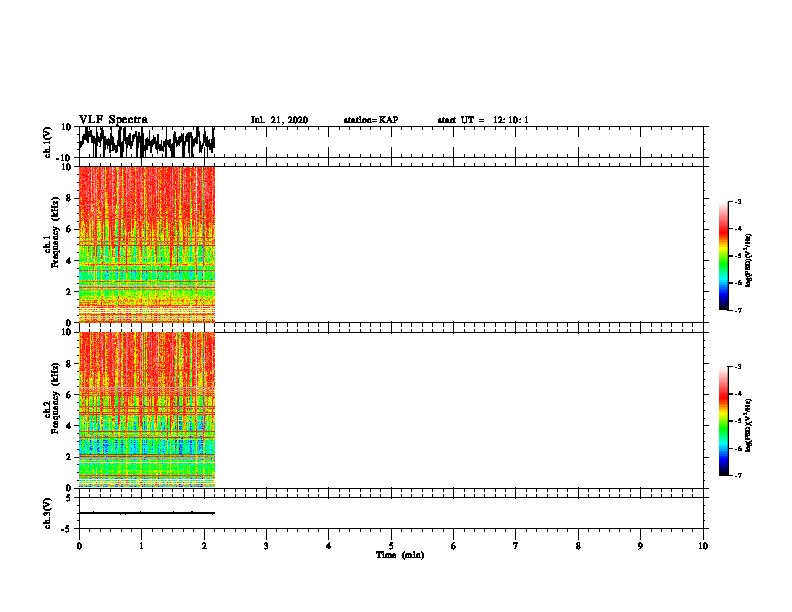This screenshot has width=792, height=612.
Task: Click time axis tick label "3"
Action: [x=266, y=545]
